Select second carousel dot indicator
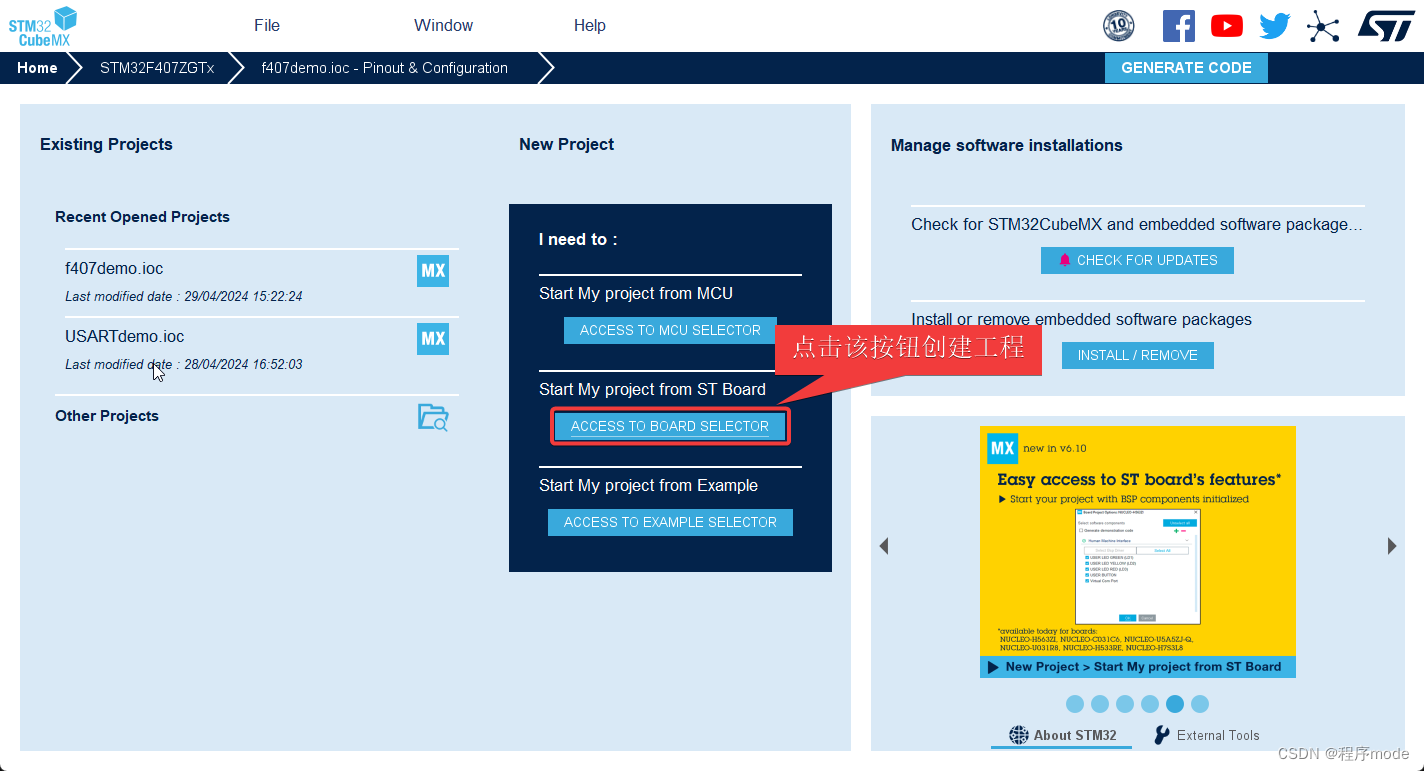Viewport: 1424px width, 771px height. (x=1100, y=704)
